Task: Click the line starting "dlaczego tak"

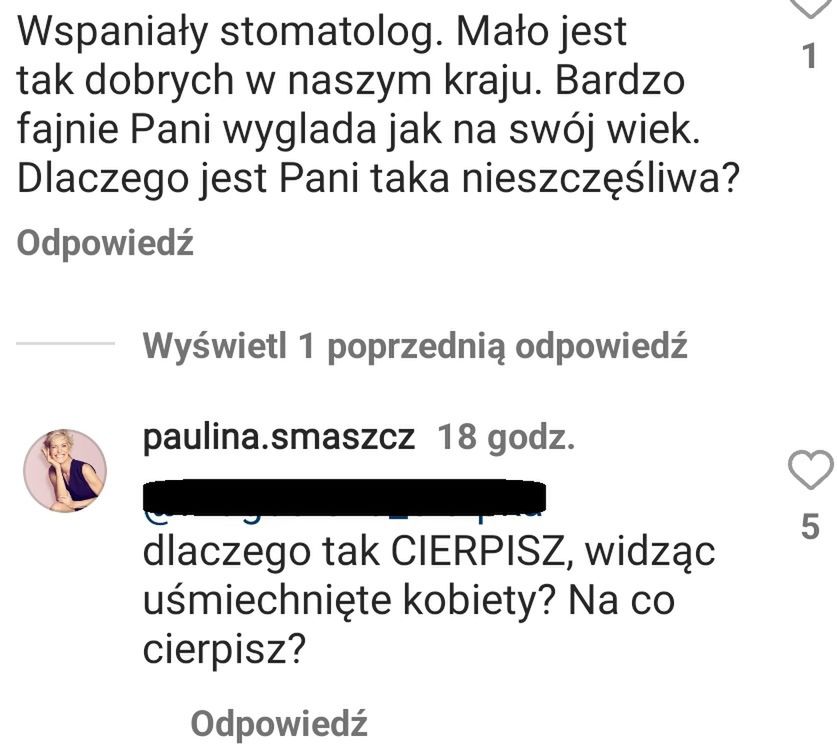Action: pos(429,552)
